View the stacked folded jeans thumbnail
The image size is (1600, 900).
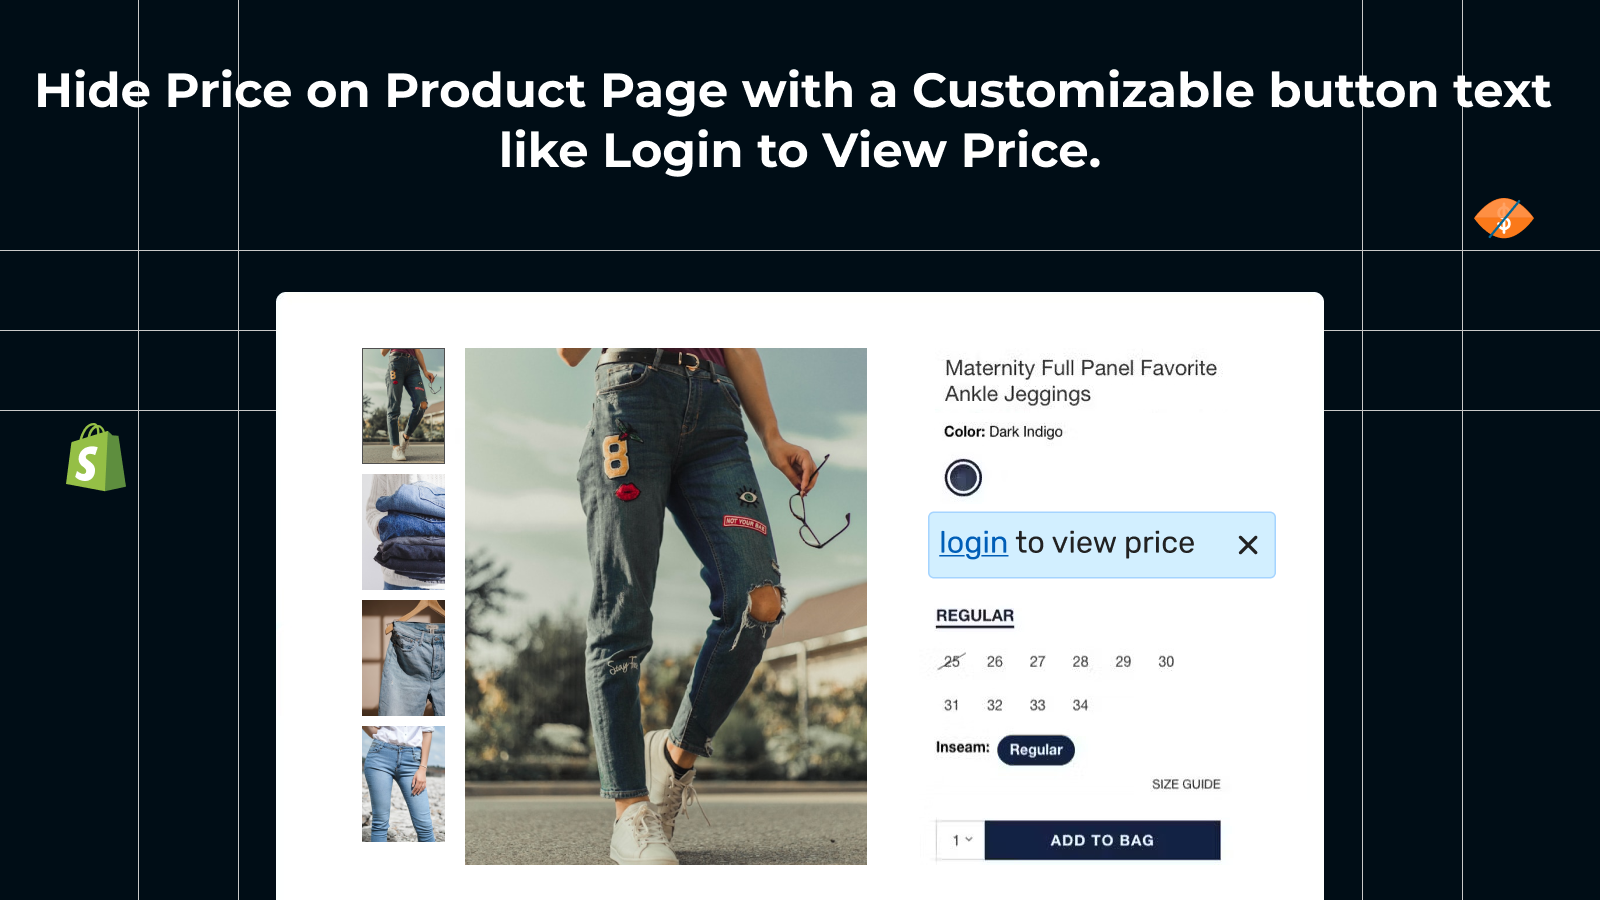403,532
